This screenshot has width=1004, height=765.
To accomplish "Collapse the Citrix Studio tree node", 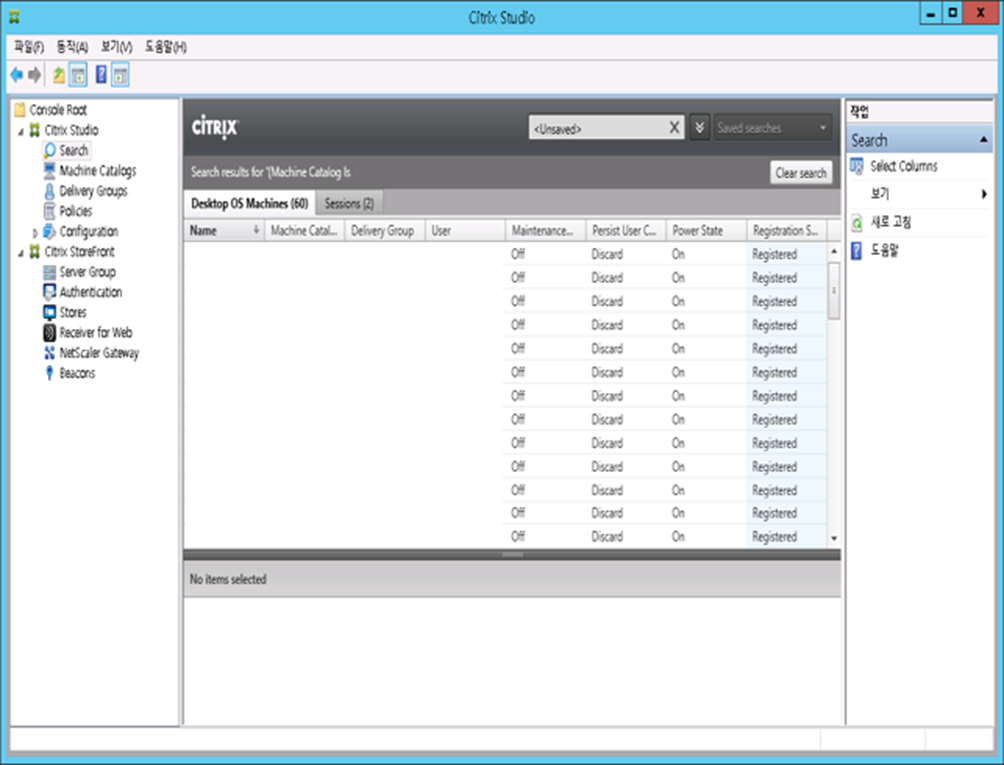I will (x=21, y=131).
